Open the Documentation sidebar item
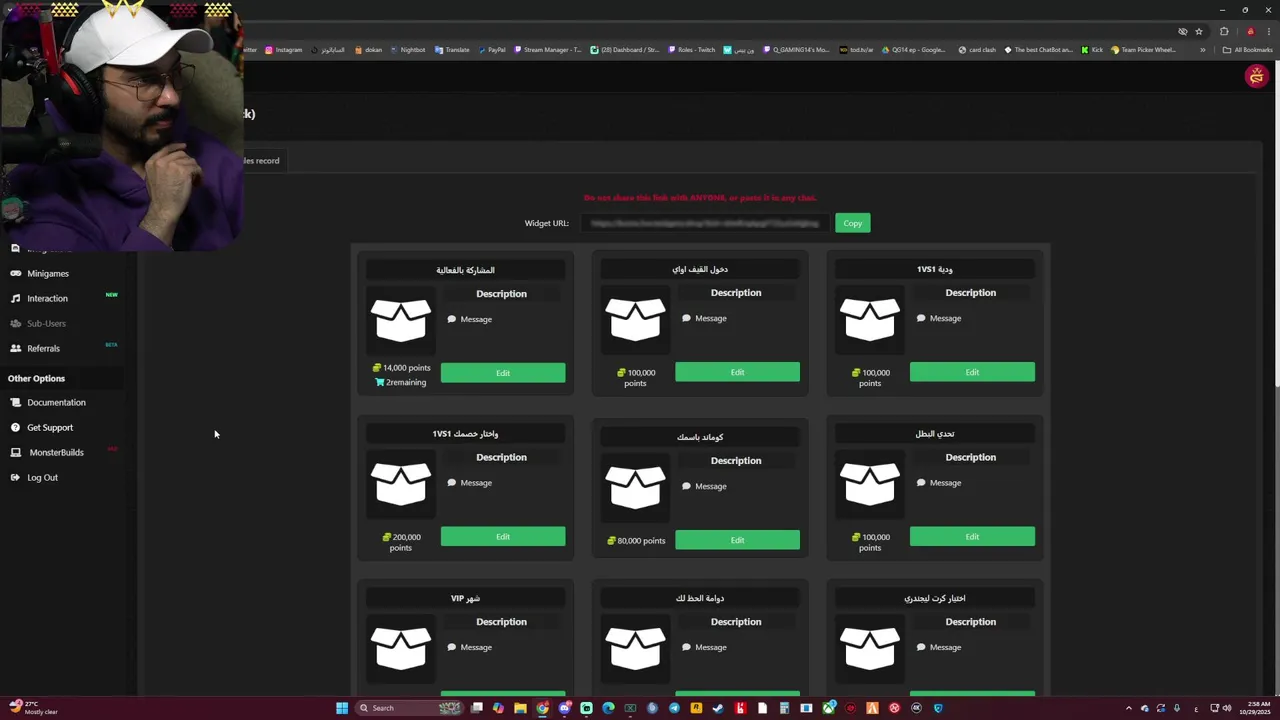Screen dimensions: 1280x720 click(x=56, y=402)
